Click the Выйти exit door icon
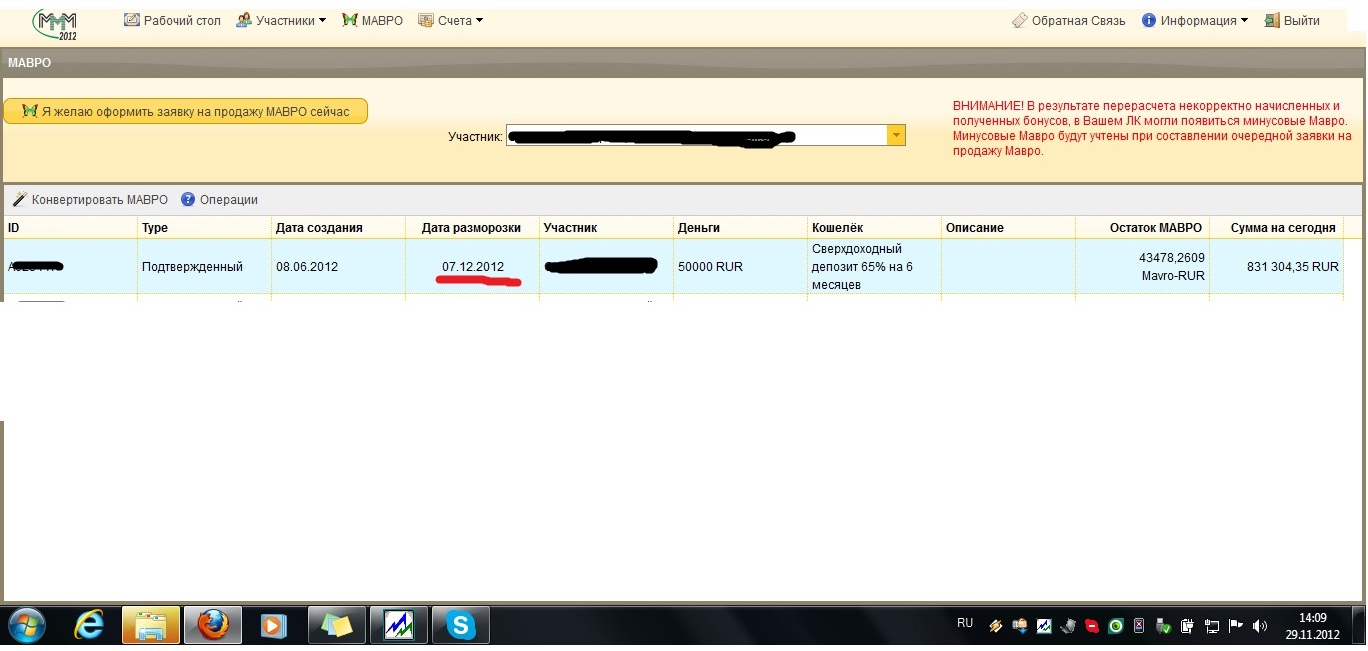The width and height of the screenshot is (1368, 651). 1272,20
